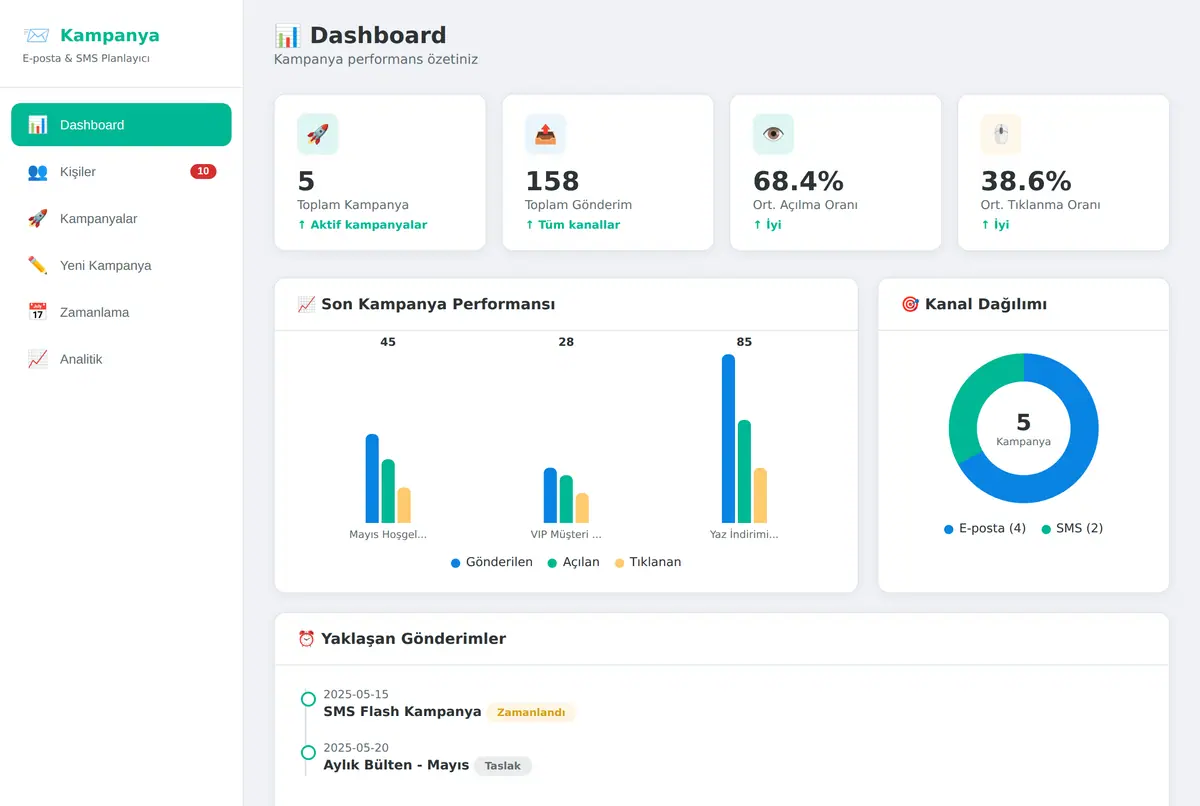Click the calendar icon next to Zamanlama
This screenshot has width=1200, height=806.
click(38, 312)
